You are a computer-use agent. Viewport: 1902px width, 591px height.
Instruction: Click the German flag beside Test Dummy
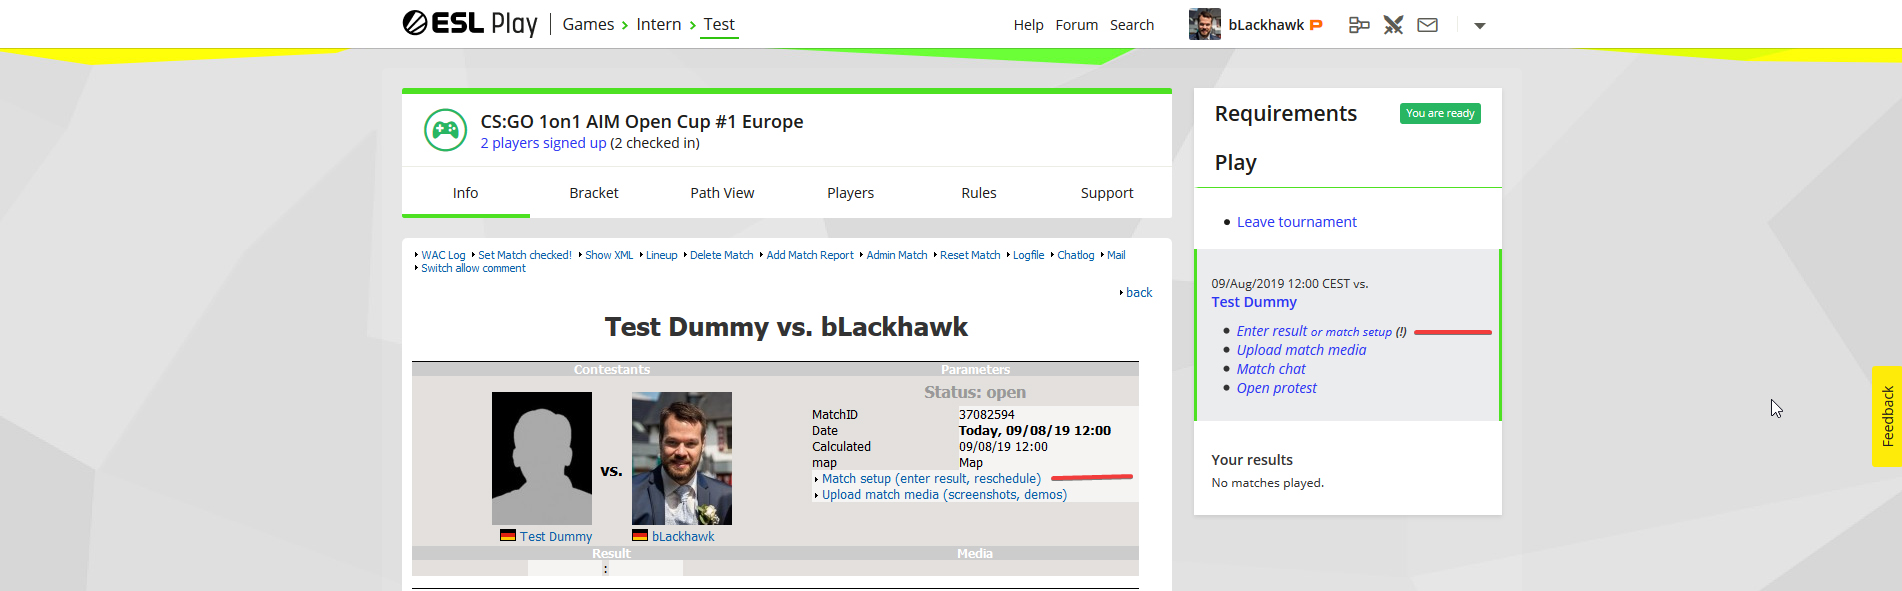click(508, 535)
